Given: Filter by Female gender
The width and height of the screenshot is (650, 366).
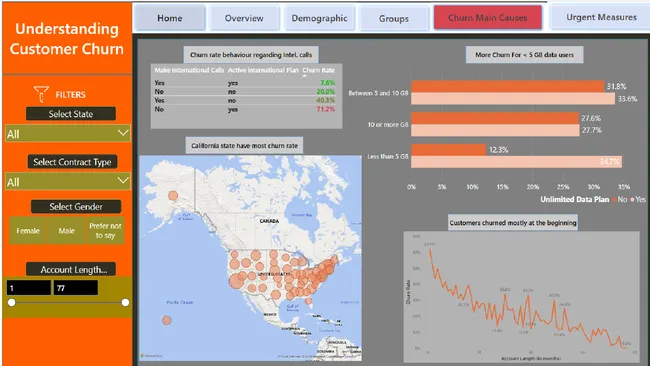Looking at the screenshot, I should pos(28,230).
